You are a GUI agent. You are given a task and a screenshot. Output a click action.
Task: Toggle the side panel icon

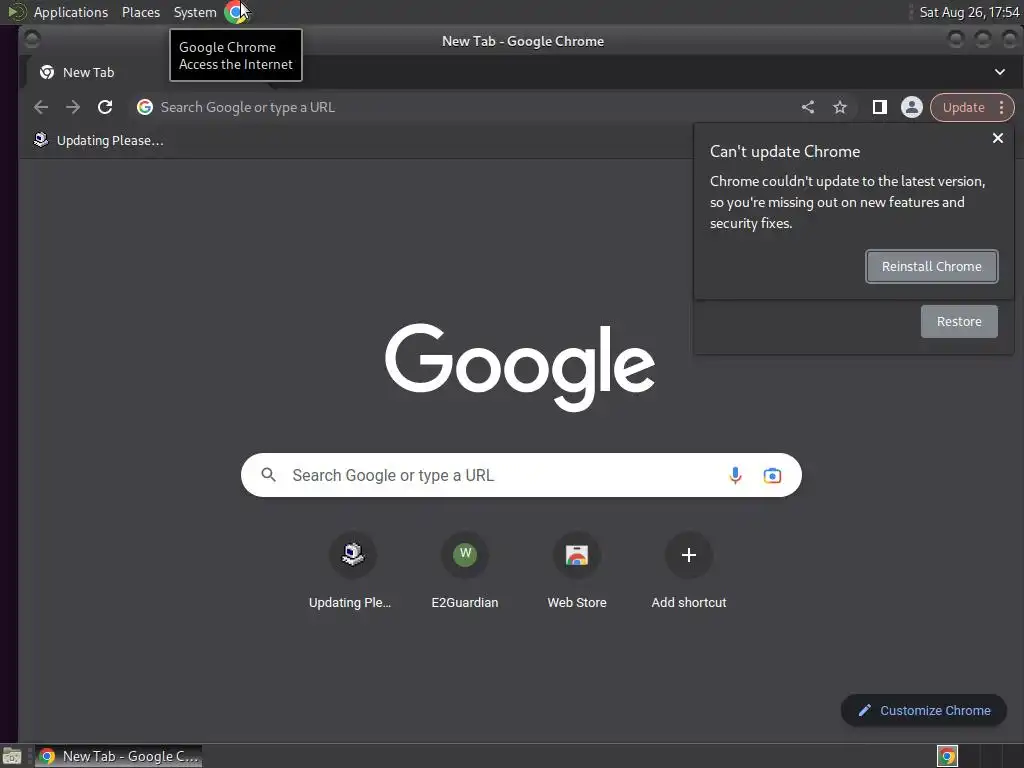tap(880, 107)
